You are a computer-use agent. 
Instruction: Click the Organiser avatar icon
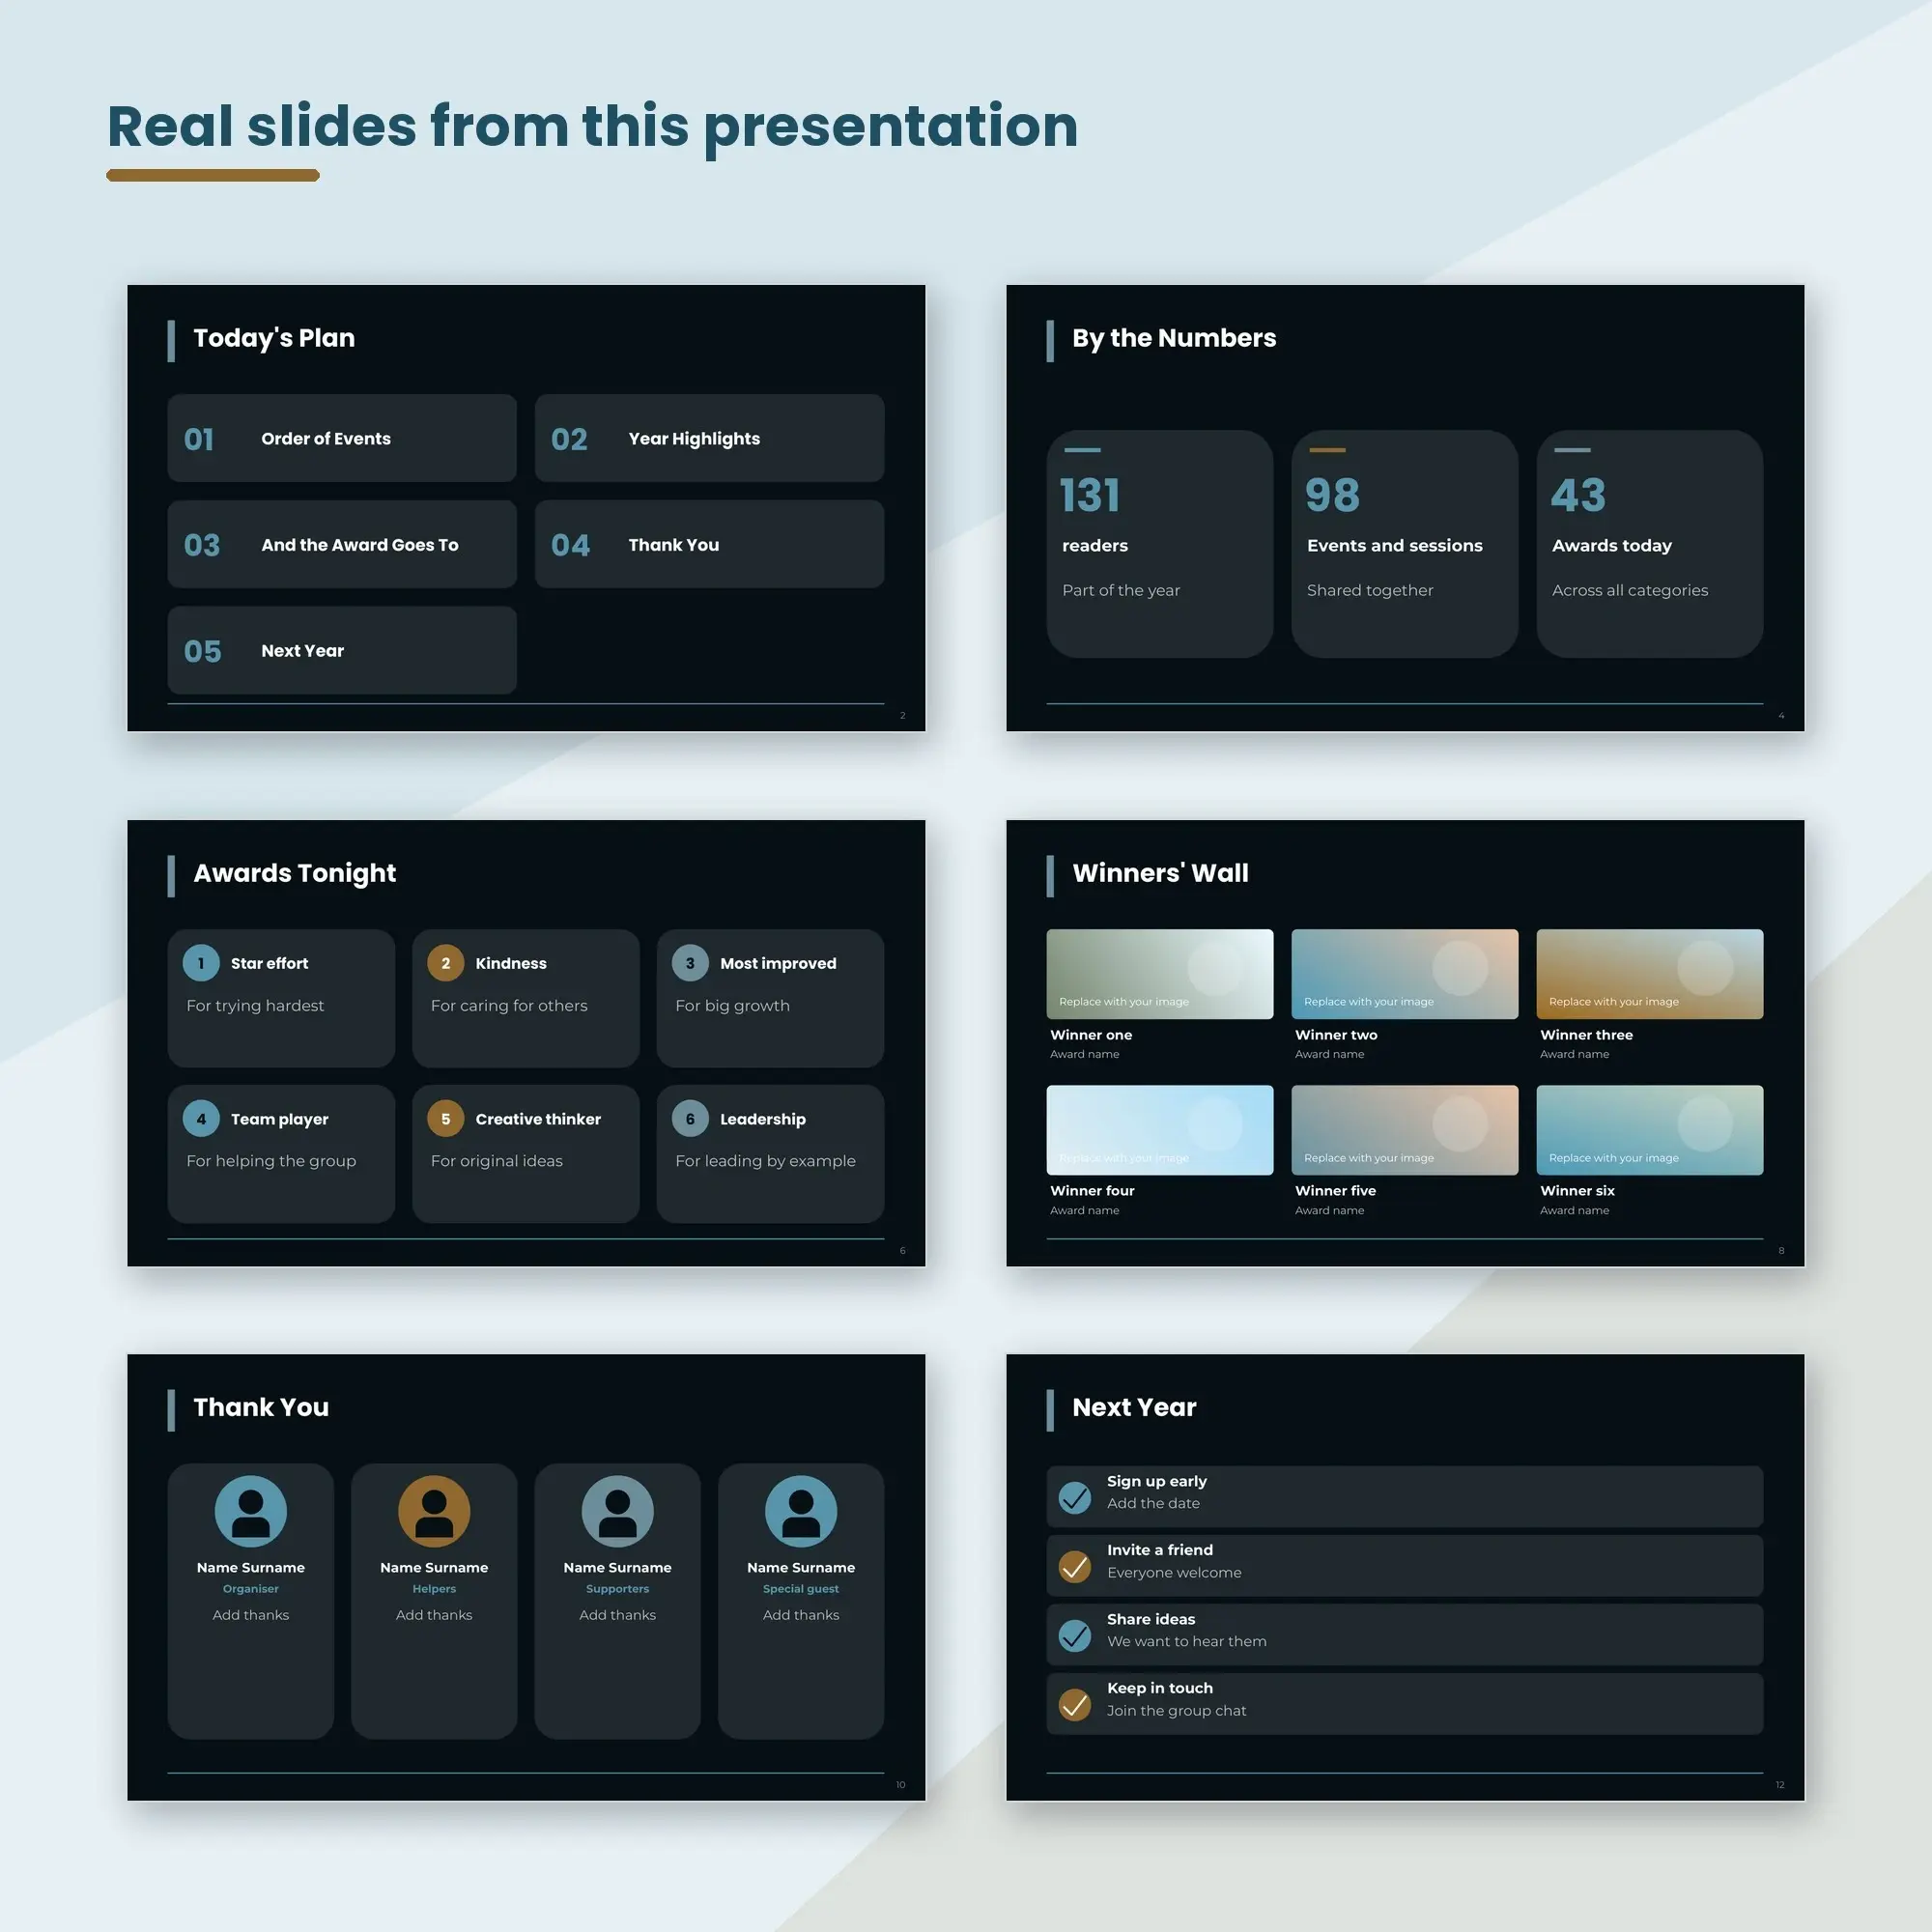click(250, 1511)
